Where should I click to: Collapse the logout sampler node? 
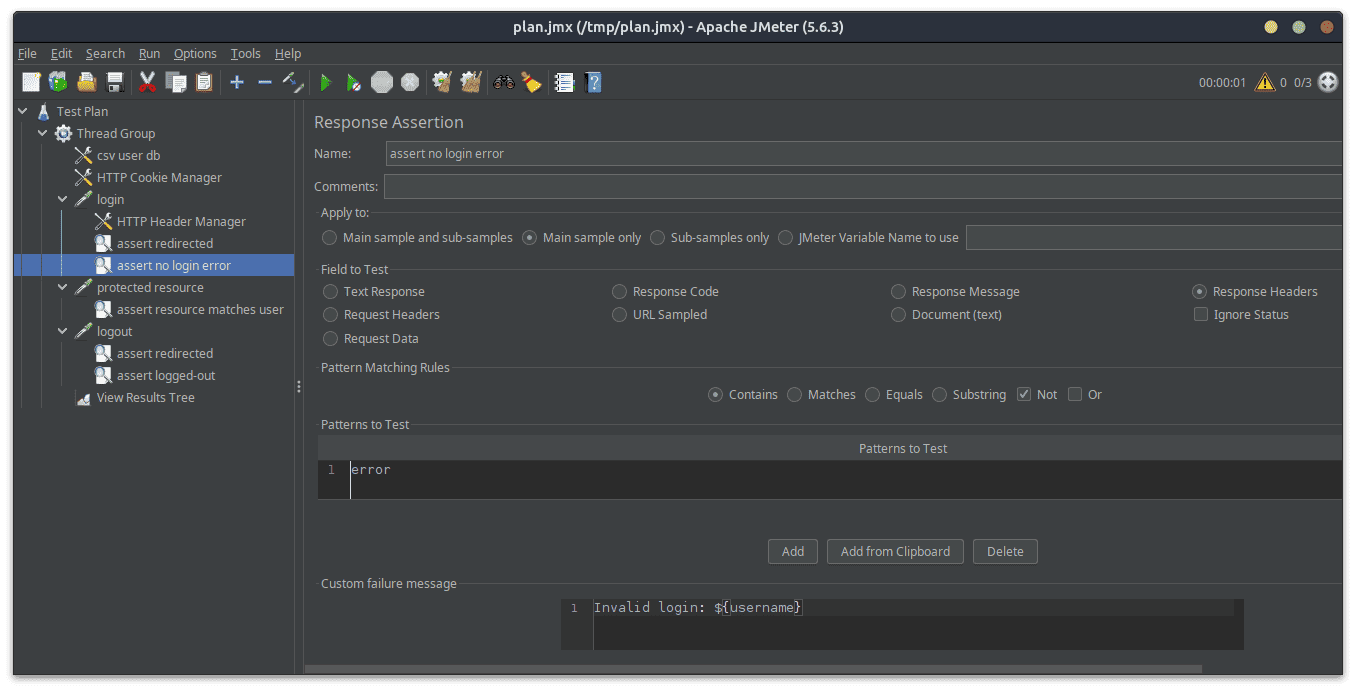click(63, 331)
